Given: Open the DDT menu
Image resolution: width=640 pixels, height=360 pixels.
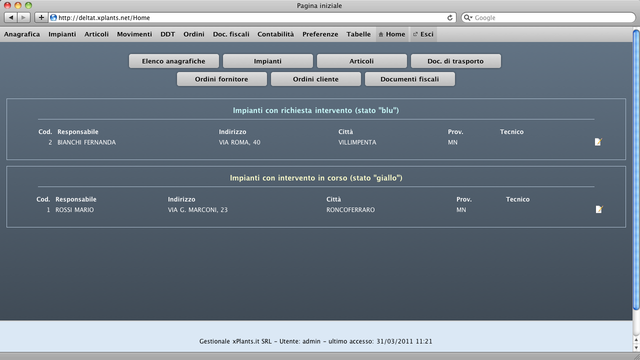Looking at the screenshot, I should [167, 34].
